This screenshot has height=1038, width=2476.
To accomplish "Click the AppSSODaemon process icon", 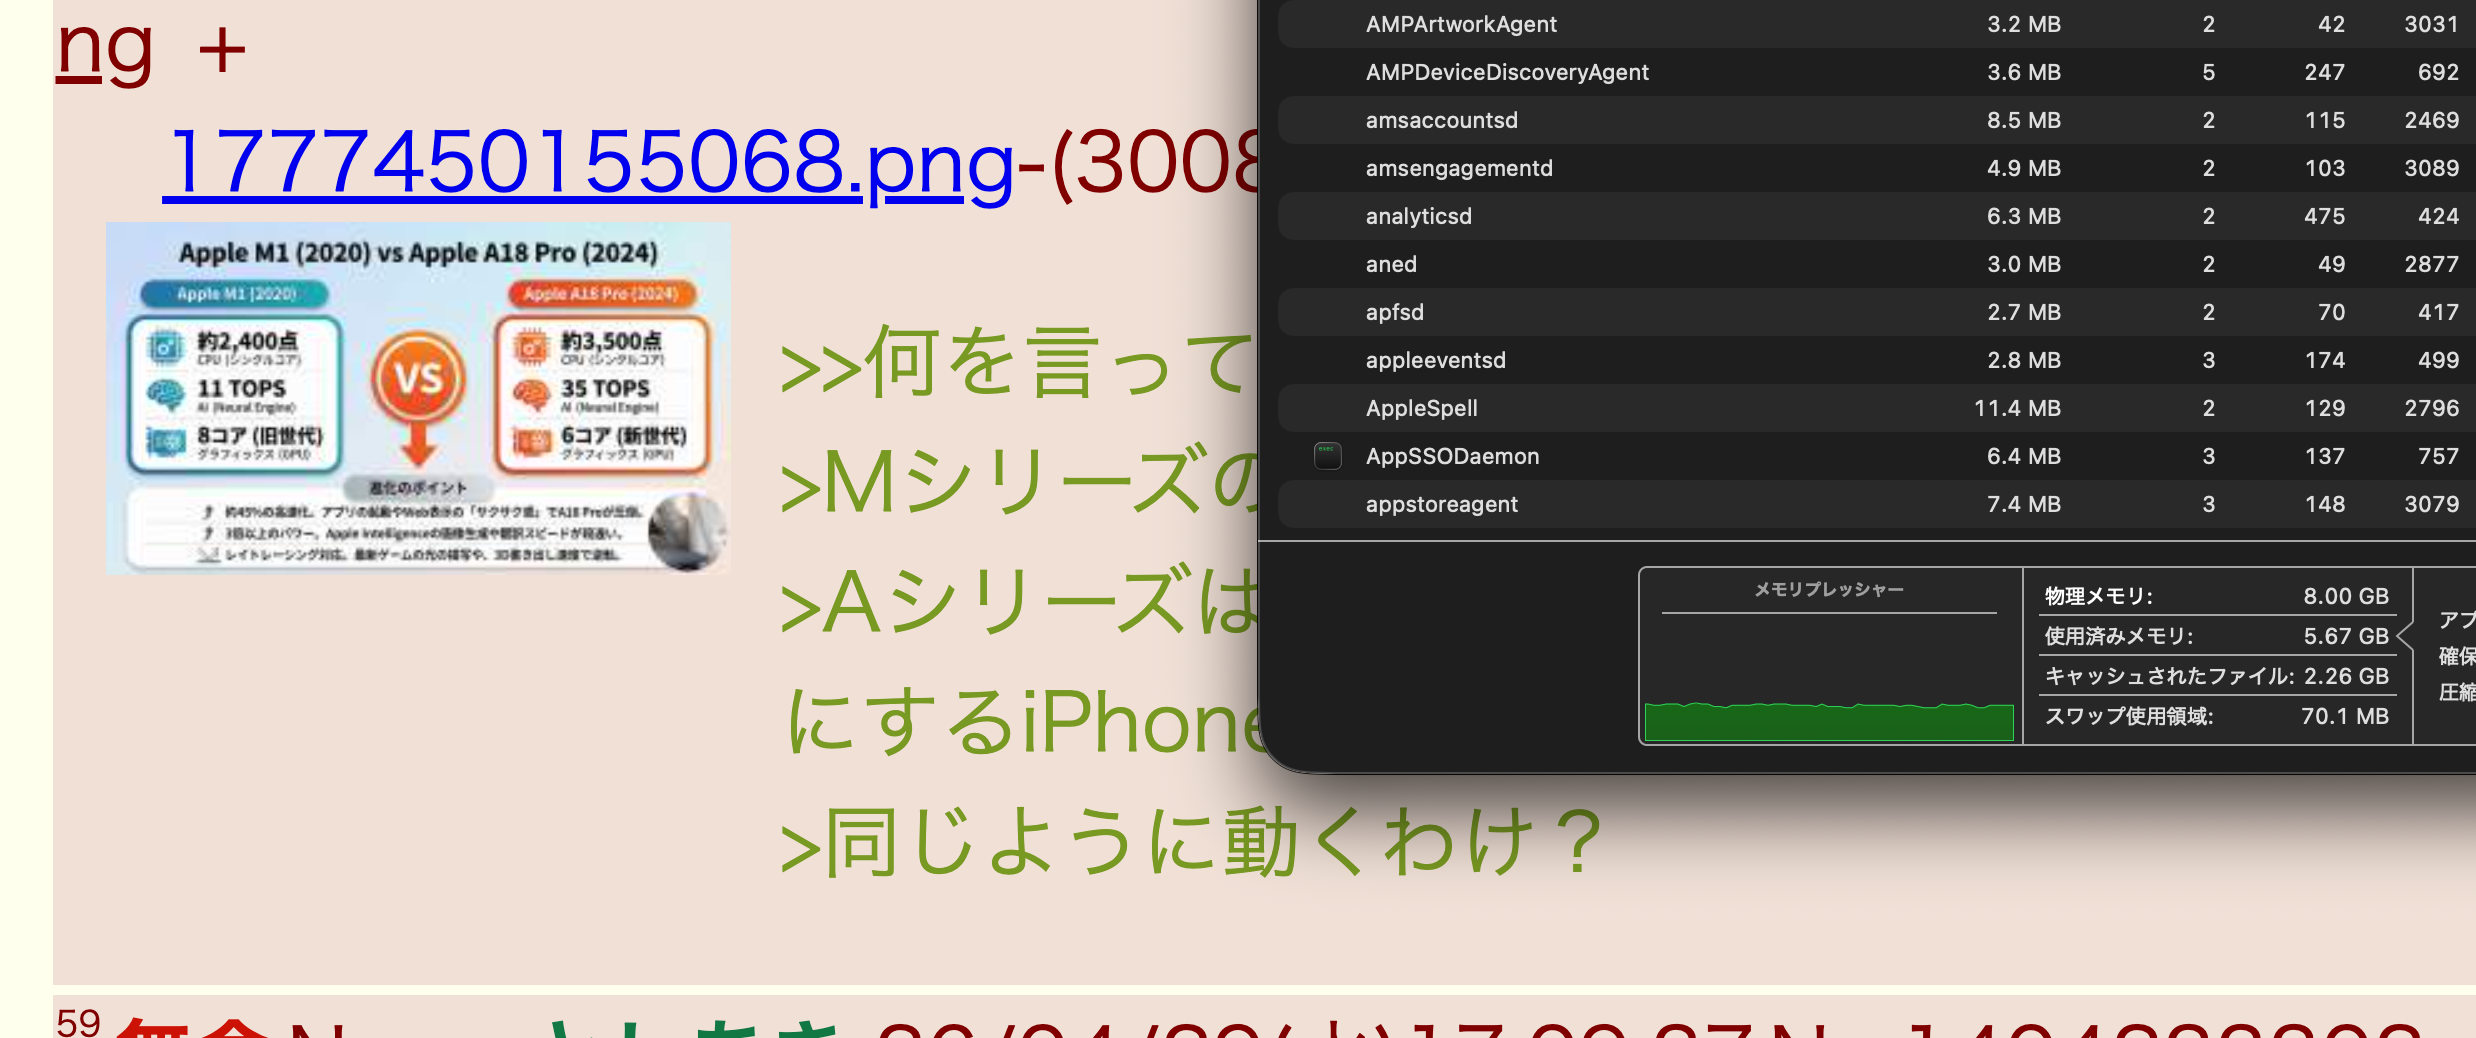I will [1327, 456].
